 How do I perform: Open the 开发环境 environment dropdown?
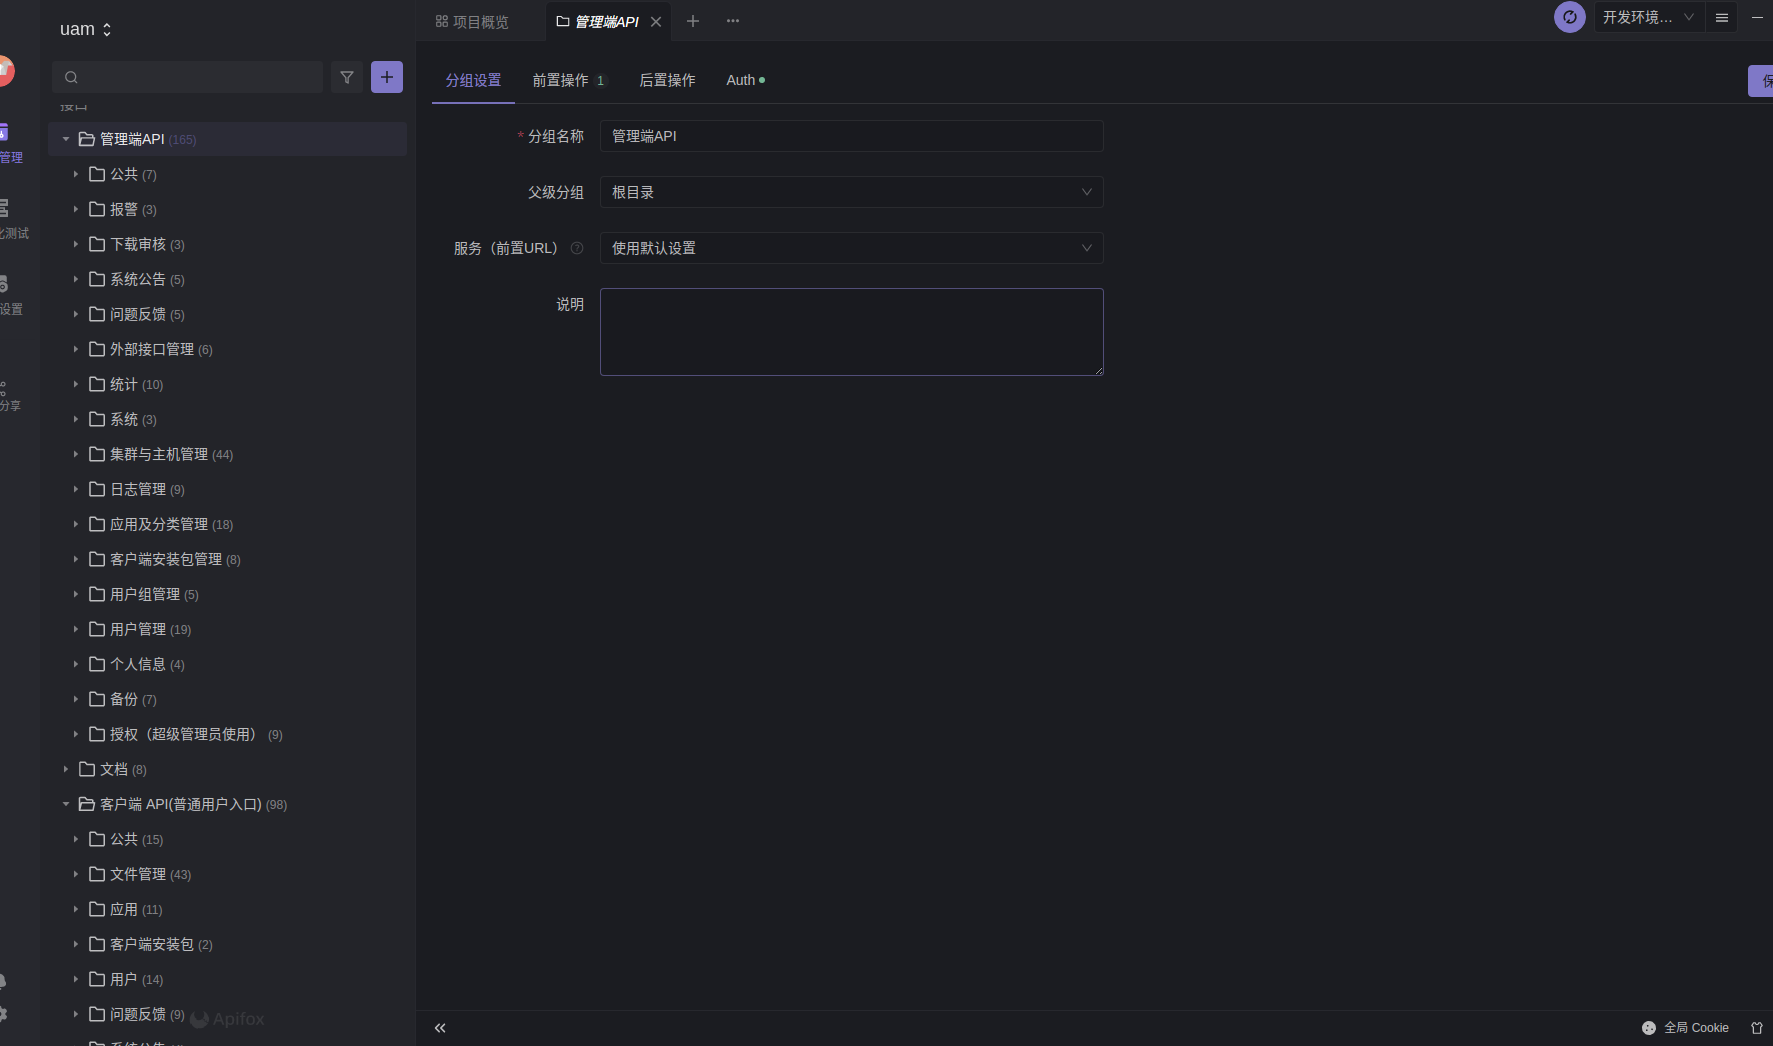(1649, 17)
